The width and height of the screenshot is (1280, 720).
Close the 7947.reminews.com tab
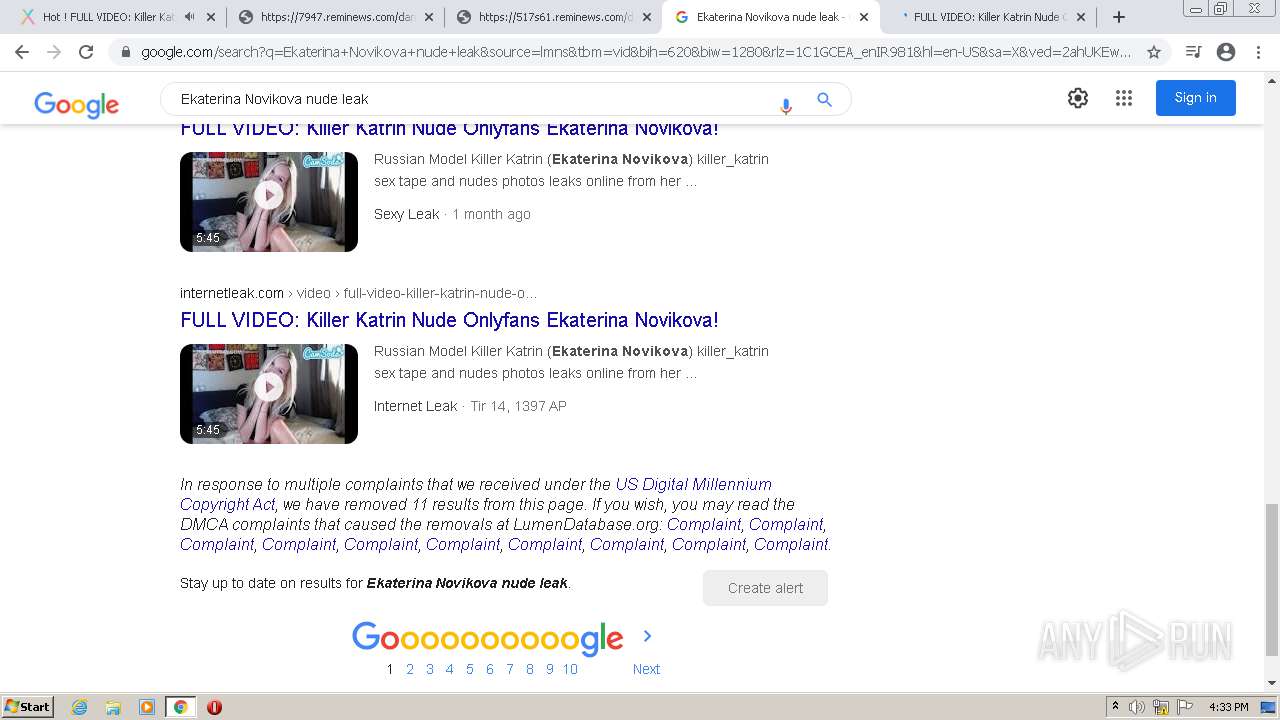click(x=428, y=17)
